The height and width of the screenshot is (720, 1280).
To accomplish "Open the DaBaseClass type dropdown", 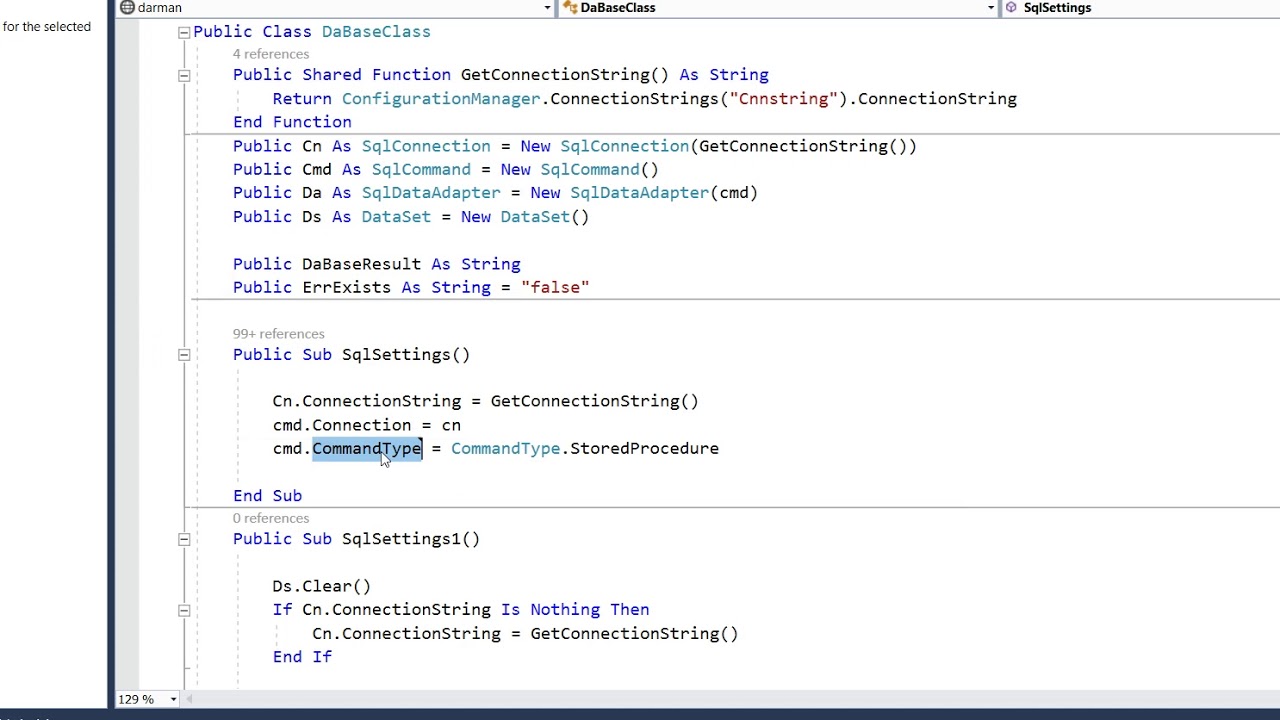I will tap(991, 8).
